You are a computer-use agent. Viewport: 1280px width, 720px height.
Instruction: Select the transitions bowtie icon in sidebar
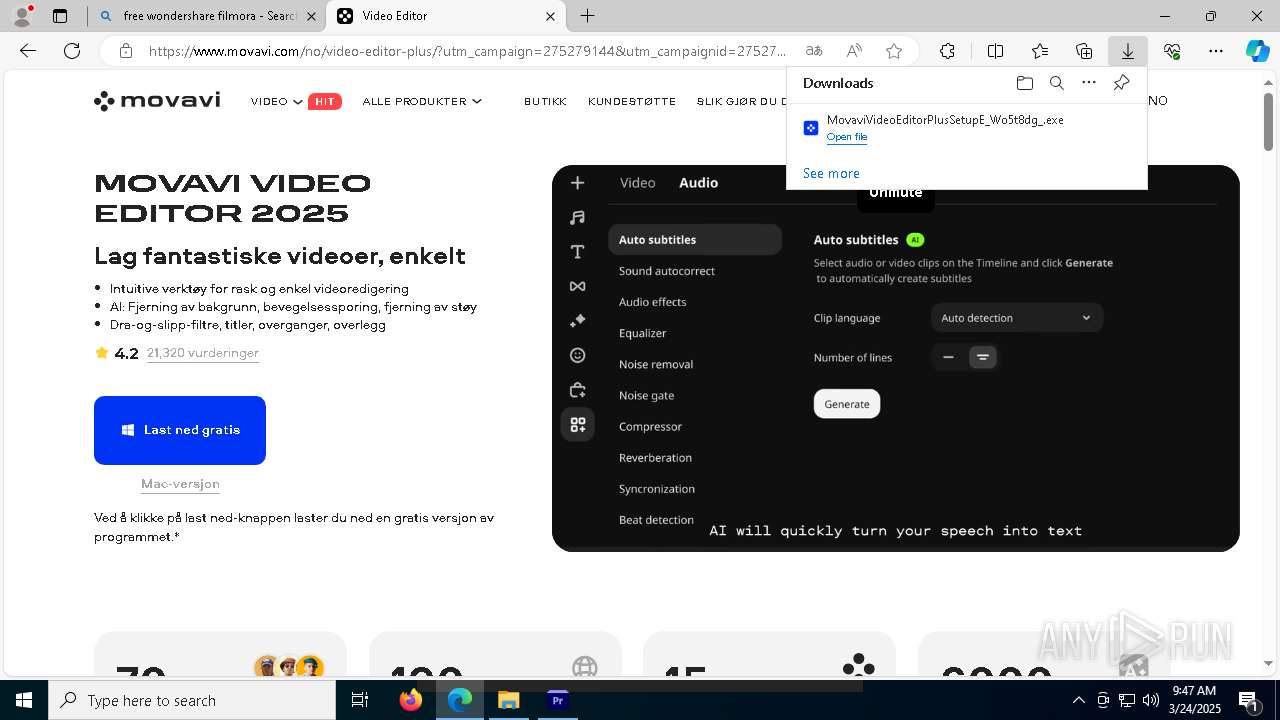click(x=577, y=286)
